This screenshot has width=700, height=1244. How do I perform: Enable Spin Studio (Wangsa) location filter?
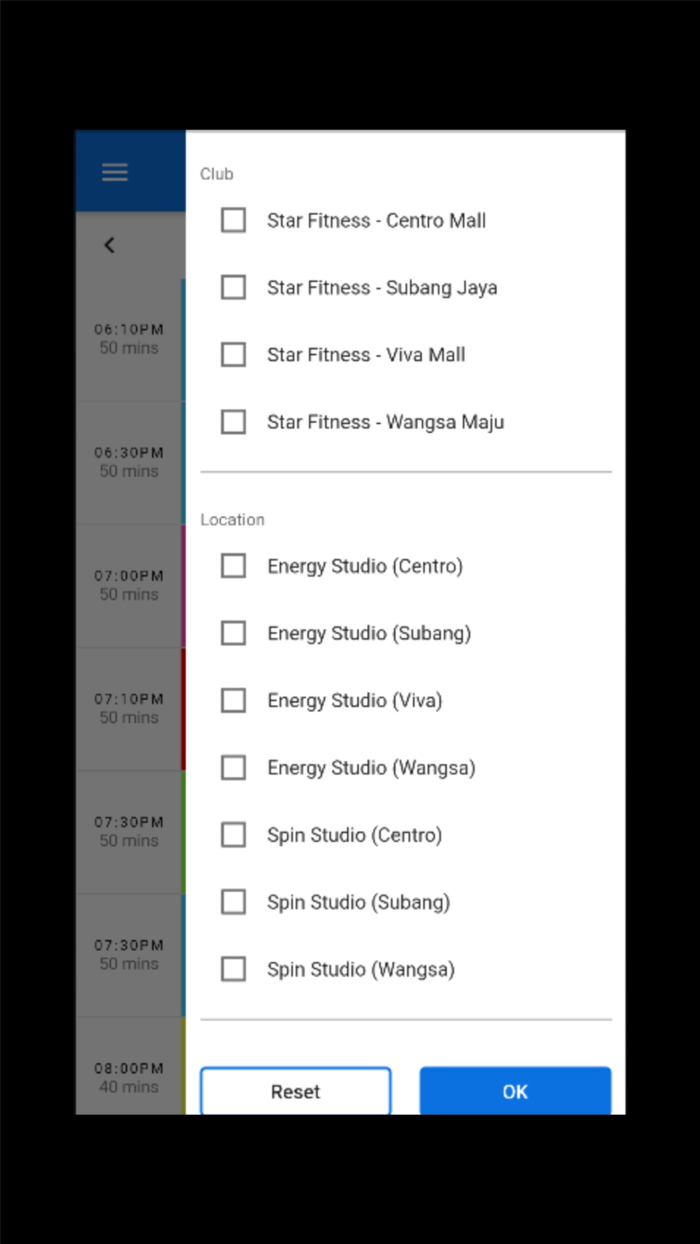pos(233,968)
